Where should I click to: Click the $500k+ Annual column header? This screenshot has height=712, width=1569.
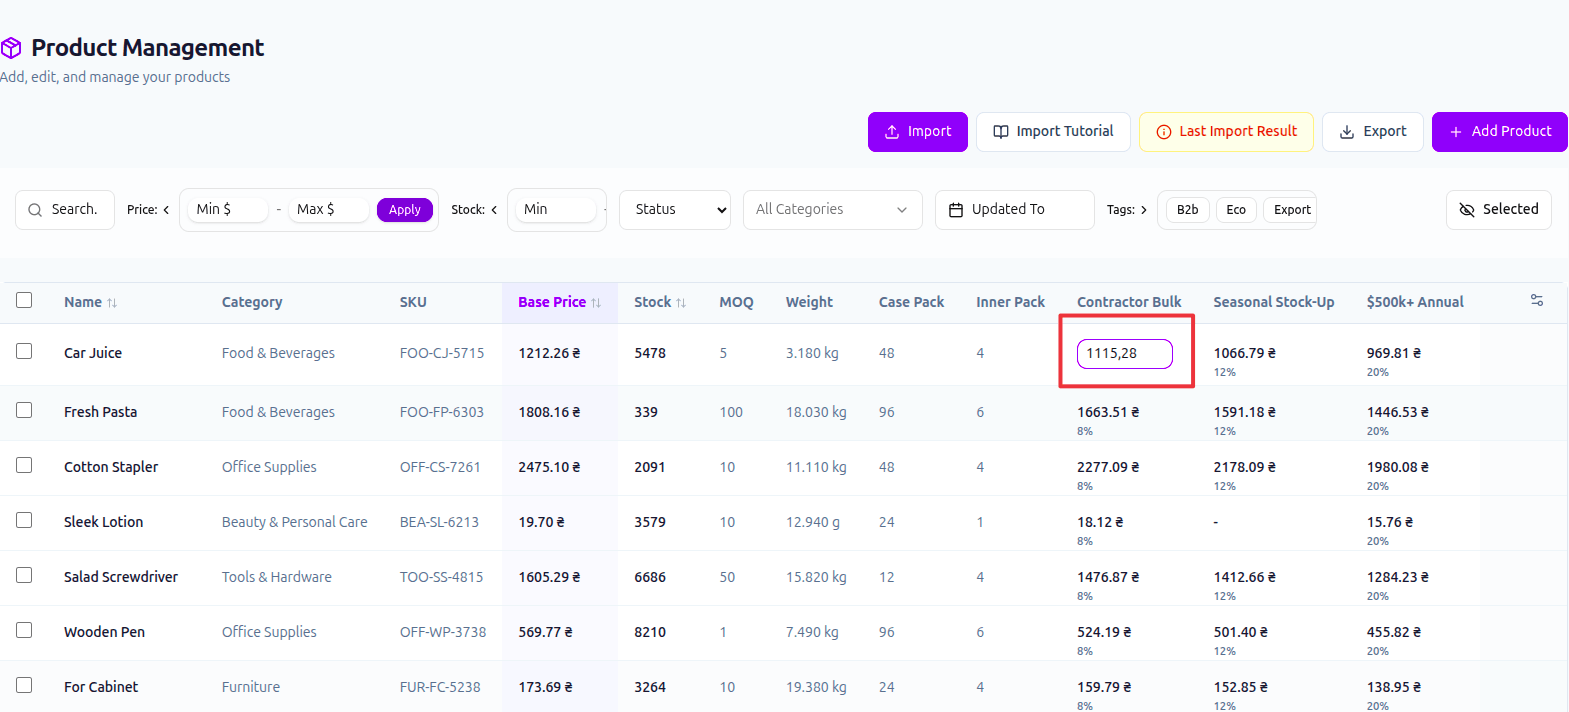coord(1415,302)
